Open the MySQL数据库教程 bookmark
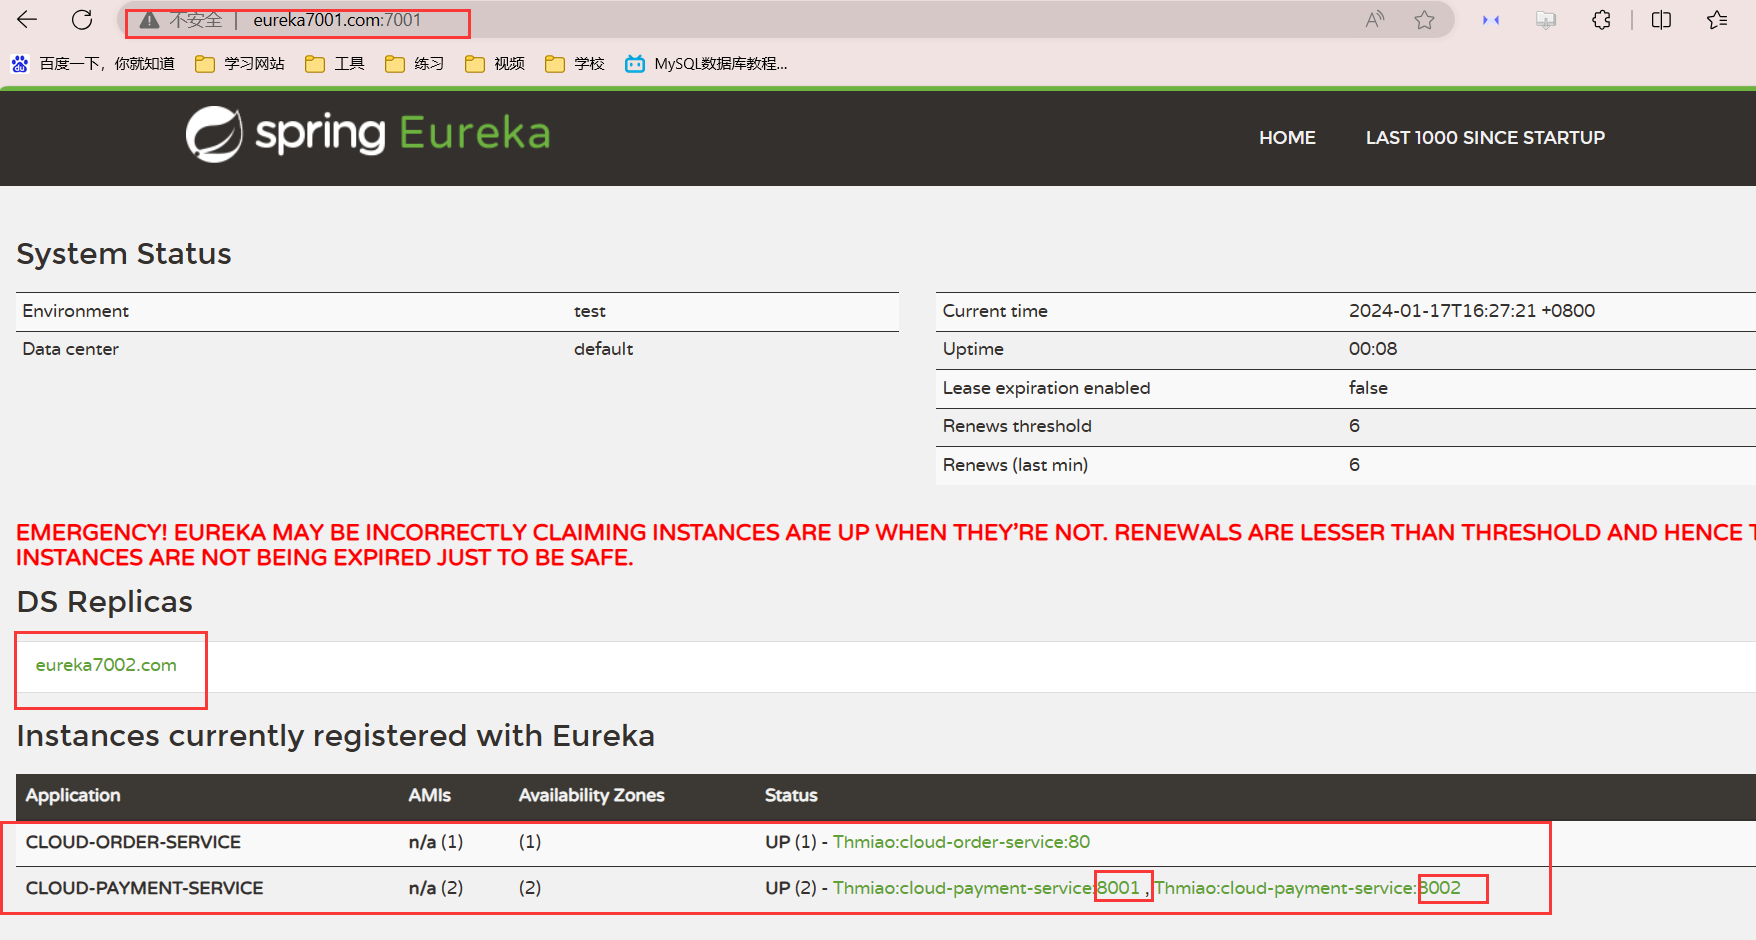 pos(706,63)
